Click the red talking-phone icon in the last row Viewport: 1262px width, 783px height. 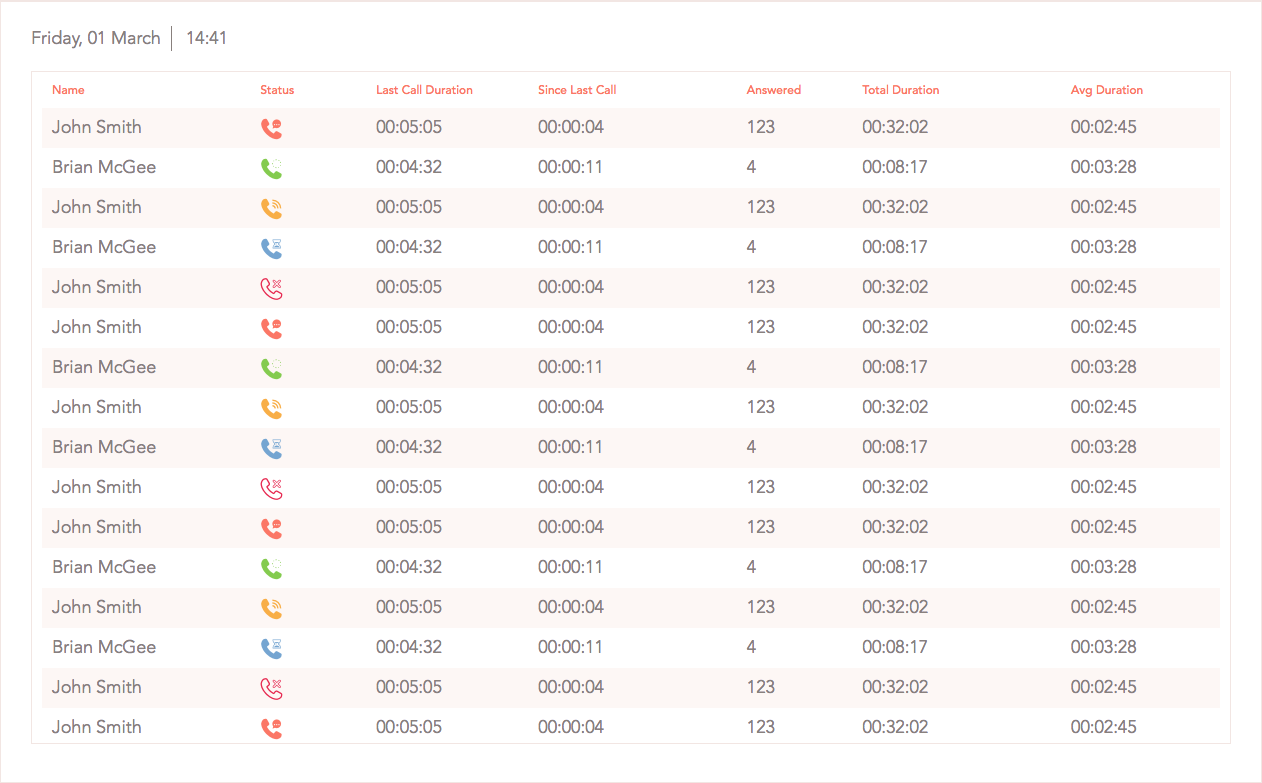coord(271,728)
